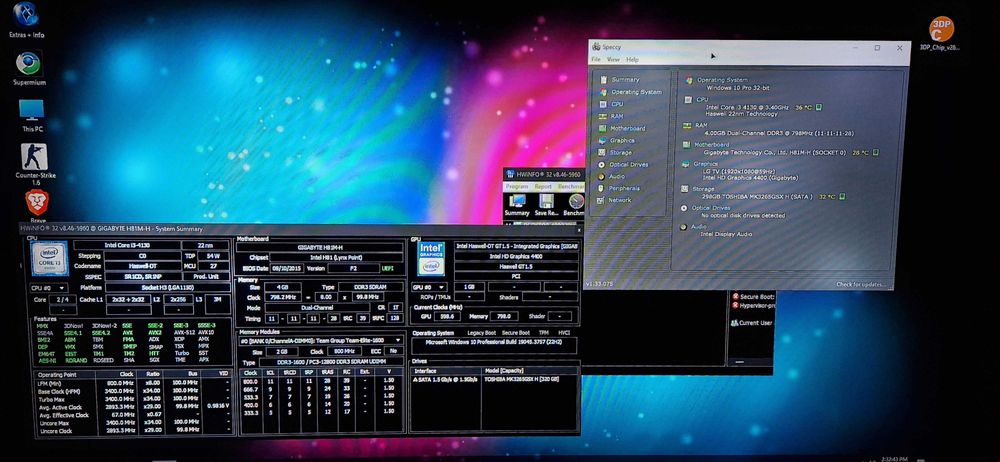
Task: Click the Intel Graphics logo in HWiNFO
Action: 431,257
